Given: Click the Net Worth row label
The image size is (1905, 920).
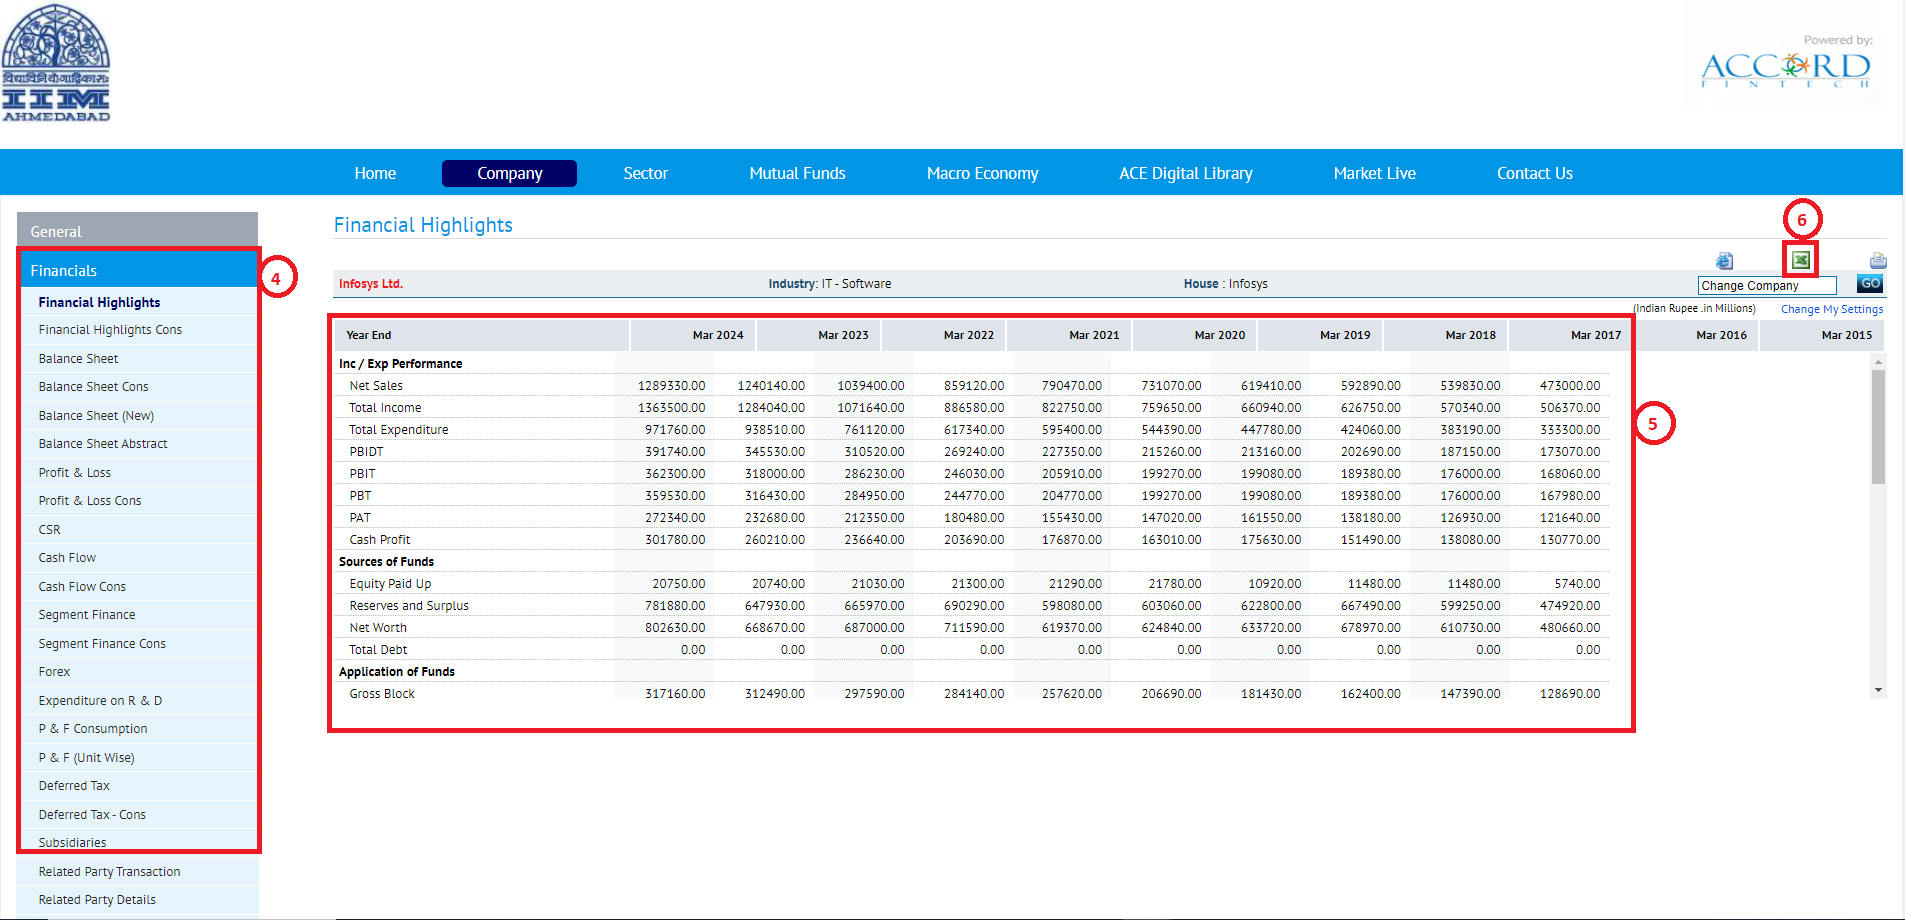Looking at the screenshot, I should click(x=378, y=628).
